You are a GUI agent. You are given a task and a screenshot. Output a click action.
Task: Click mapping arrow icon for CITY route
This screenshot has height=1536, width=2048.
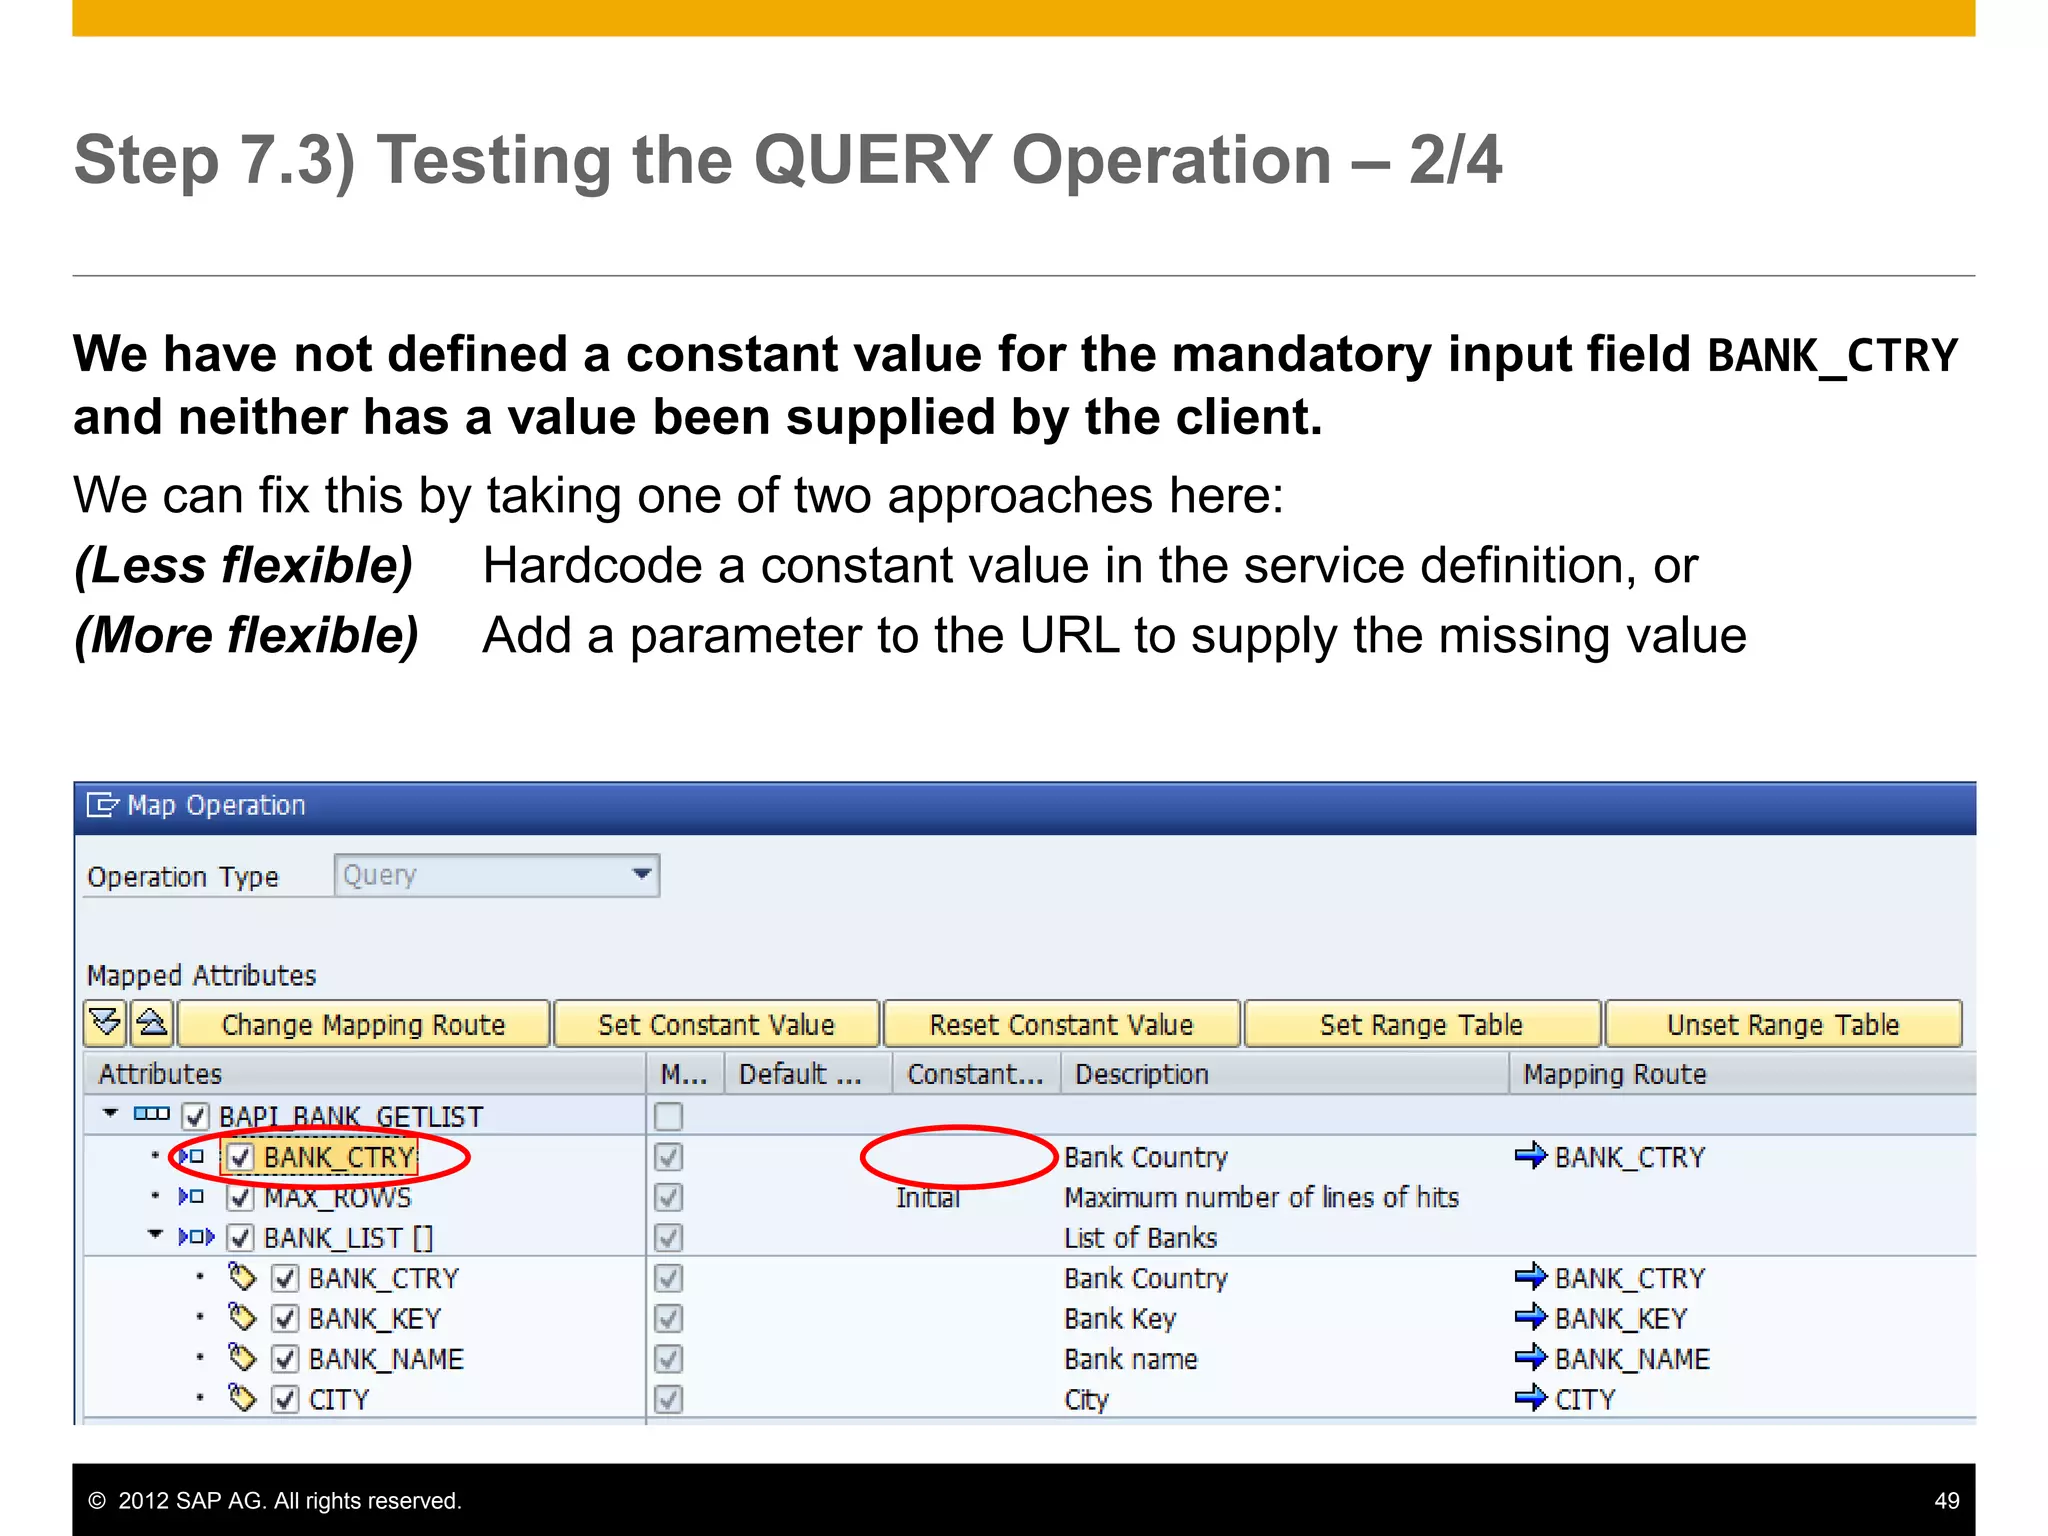click(1531, 1397)
